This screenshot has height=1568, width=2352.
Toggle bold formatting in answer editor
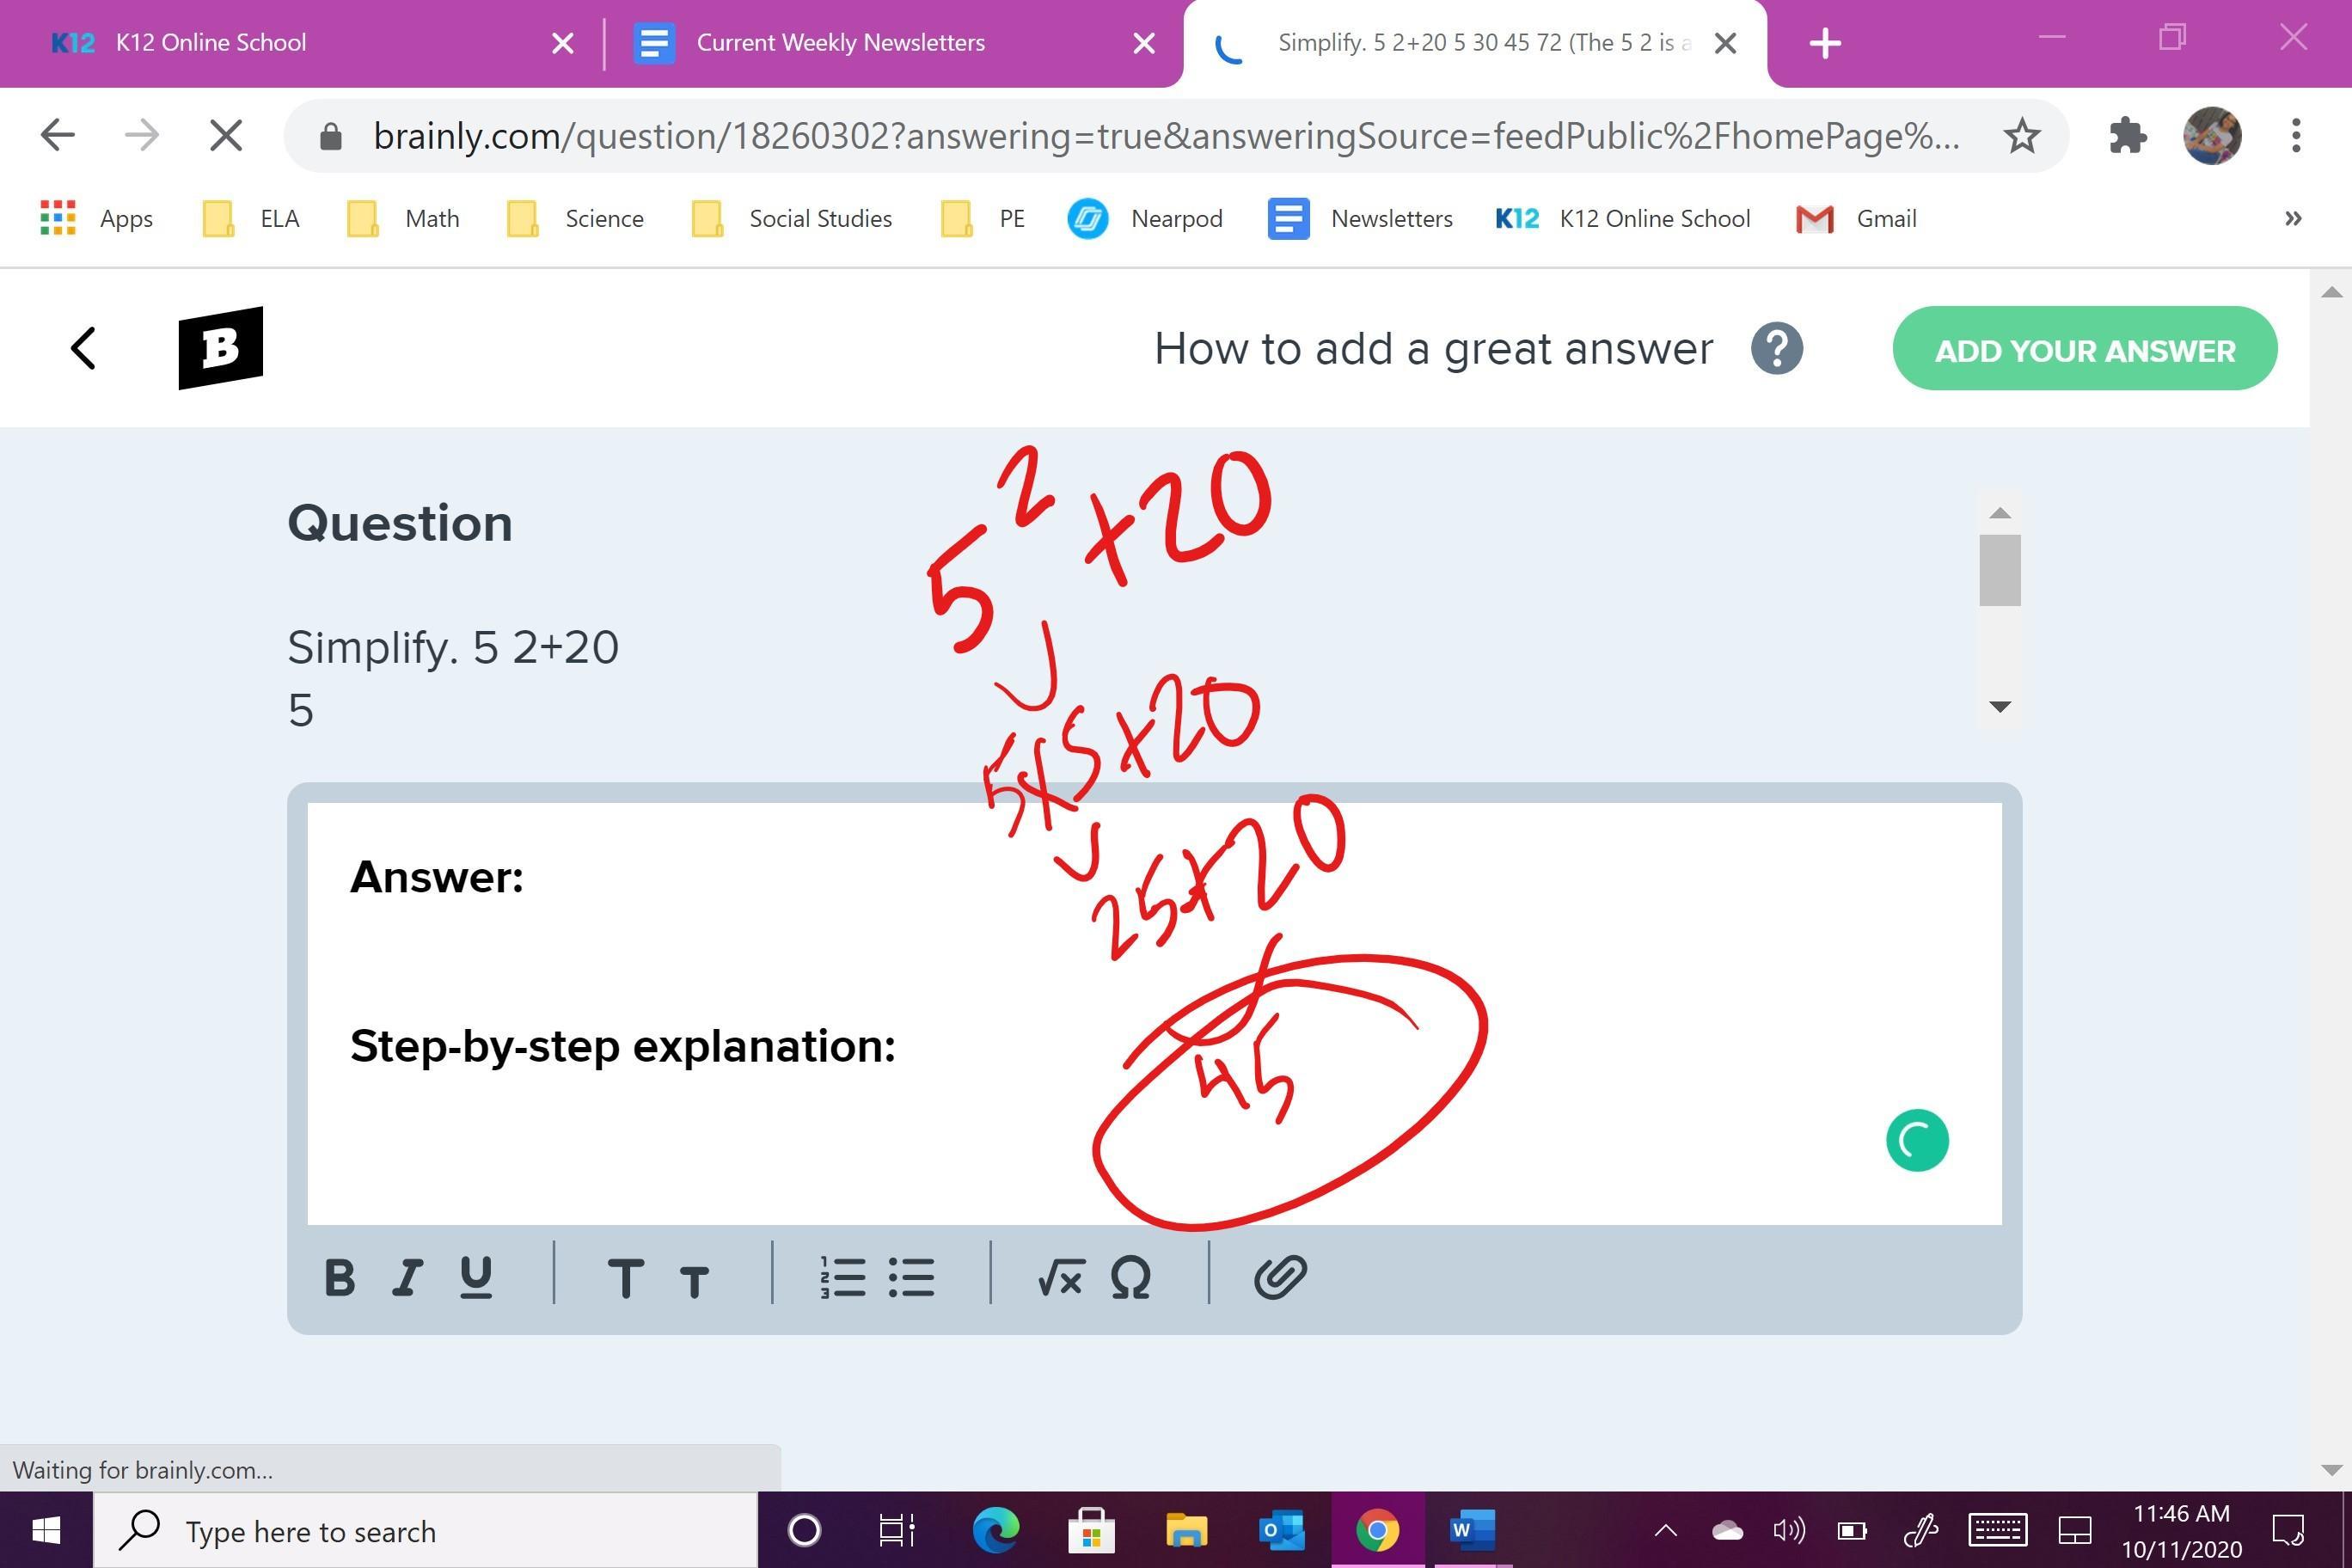coord(340,1277)
